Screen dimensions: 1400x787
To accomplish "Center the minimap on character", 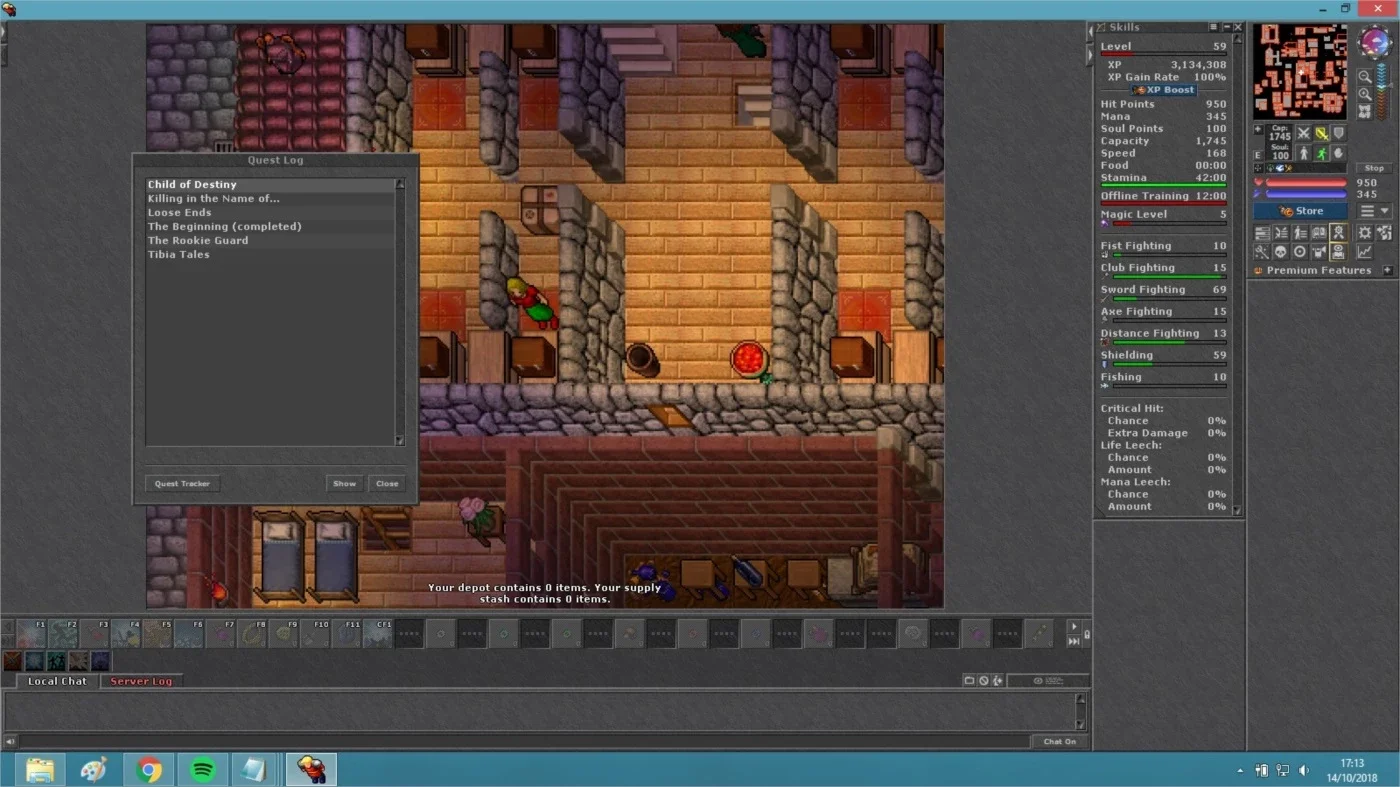I will 1365,111.
